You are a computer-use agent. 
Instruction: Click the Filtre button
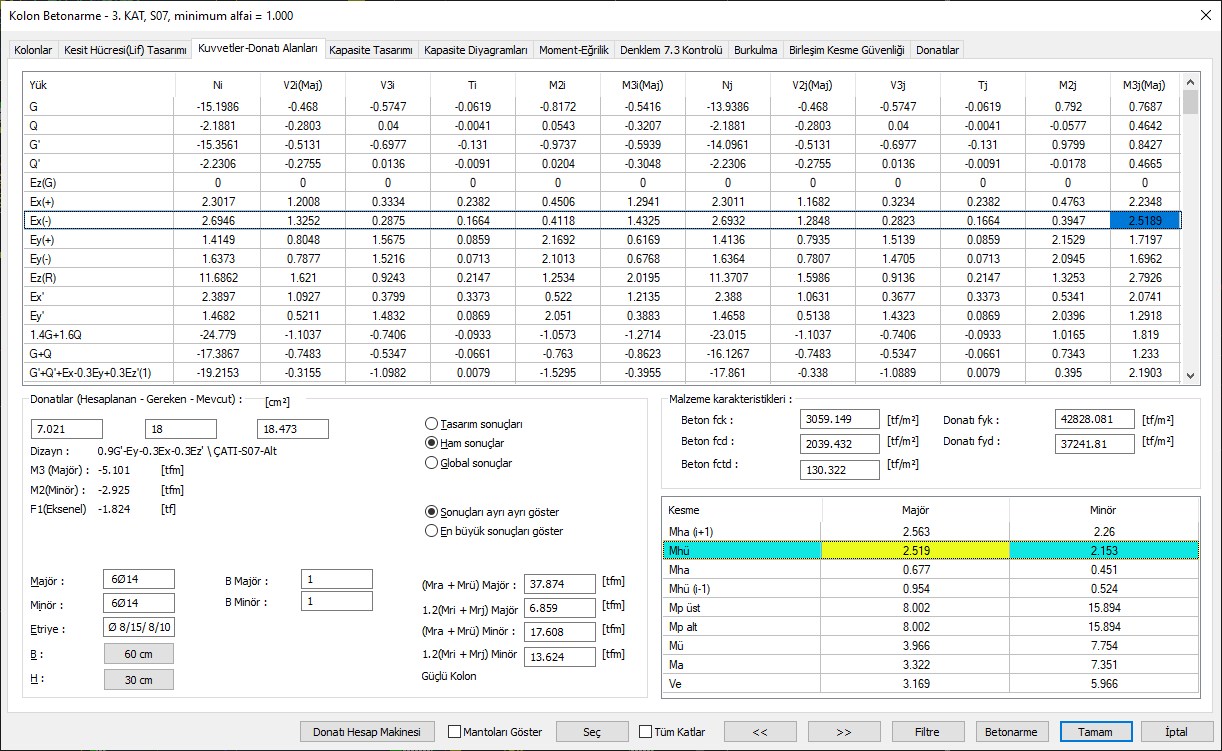point(928,732)
